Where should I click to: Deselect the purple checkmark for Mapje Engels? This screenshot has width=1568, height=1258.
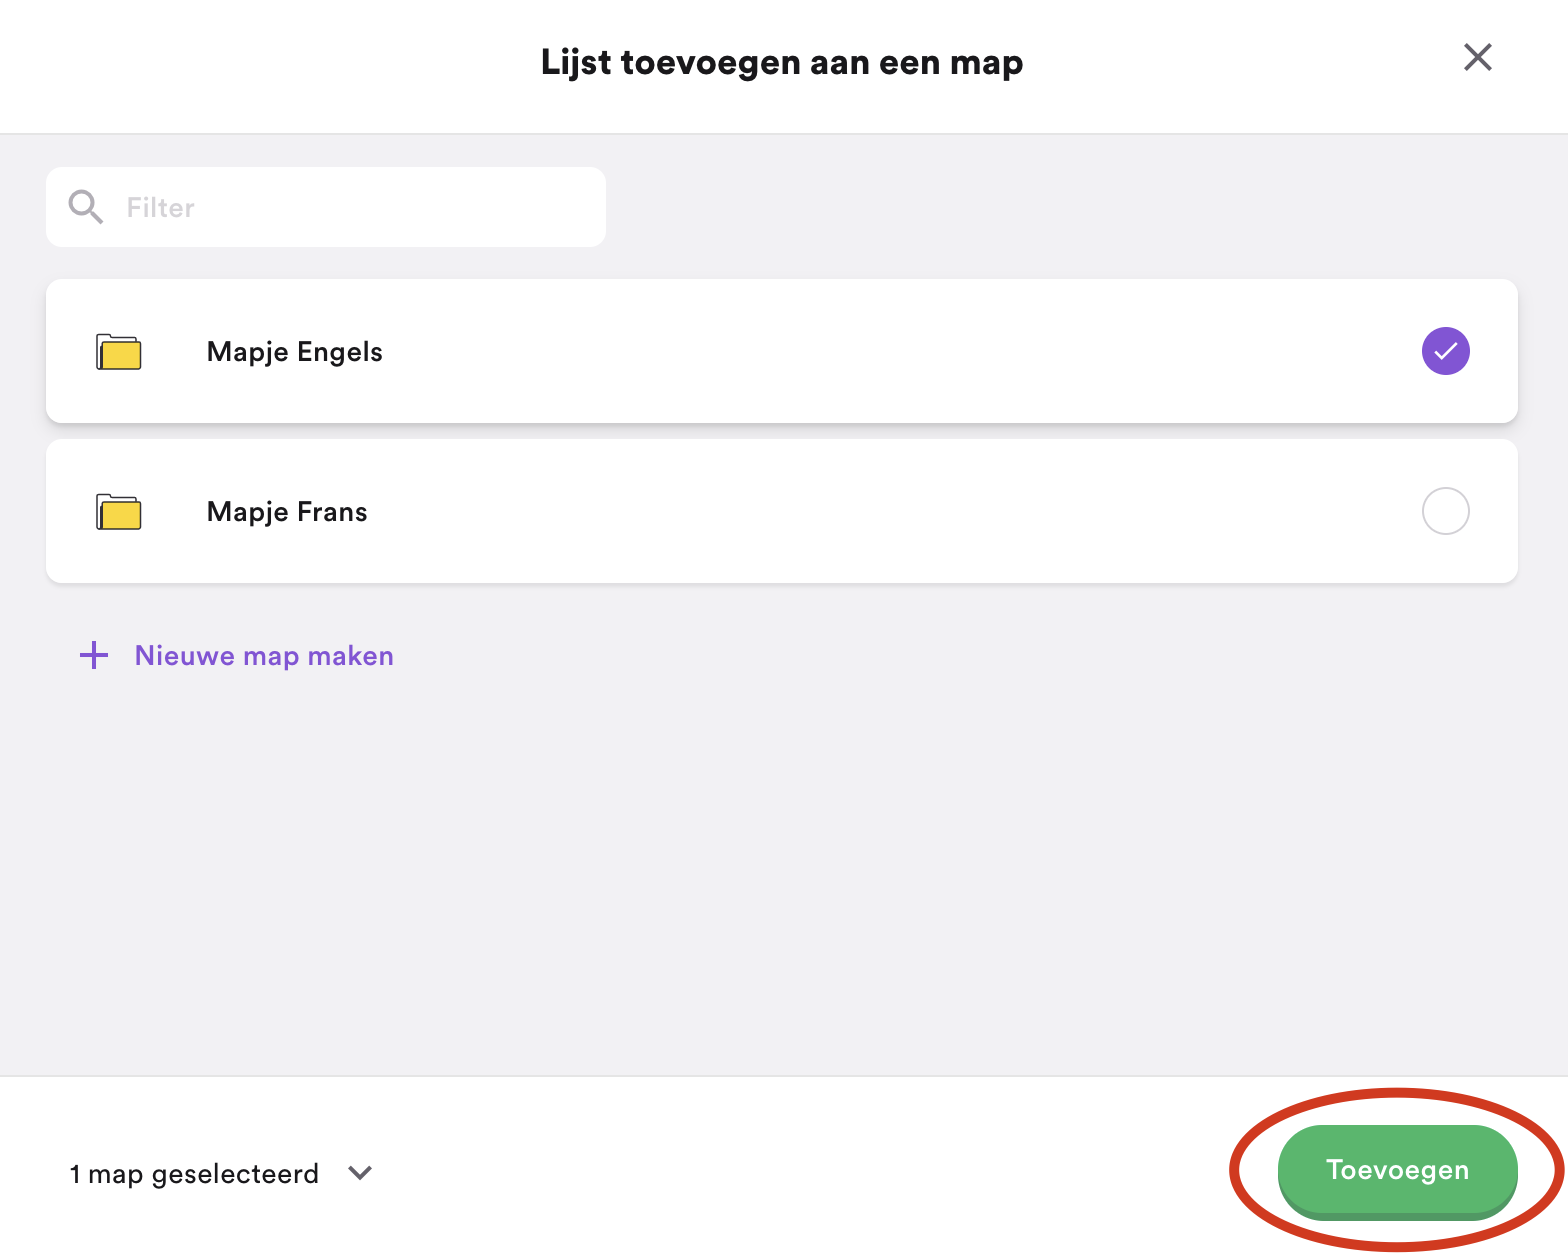[1445, 351]
